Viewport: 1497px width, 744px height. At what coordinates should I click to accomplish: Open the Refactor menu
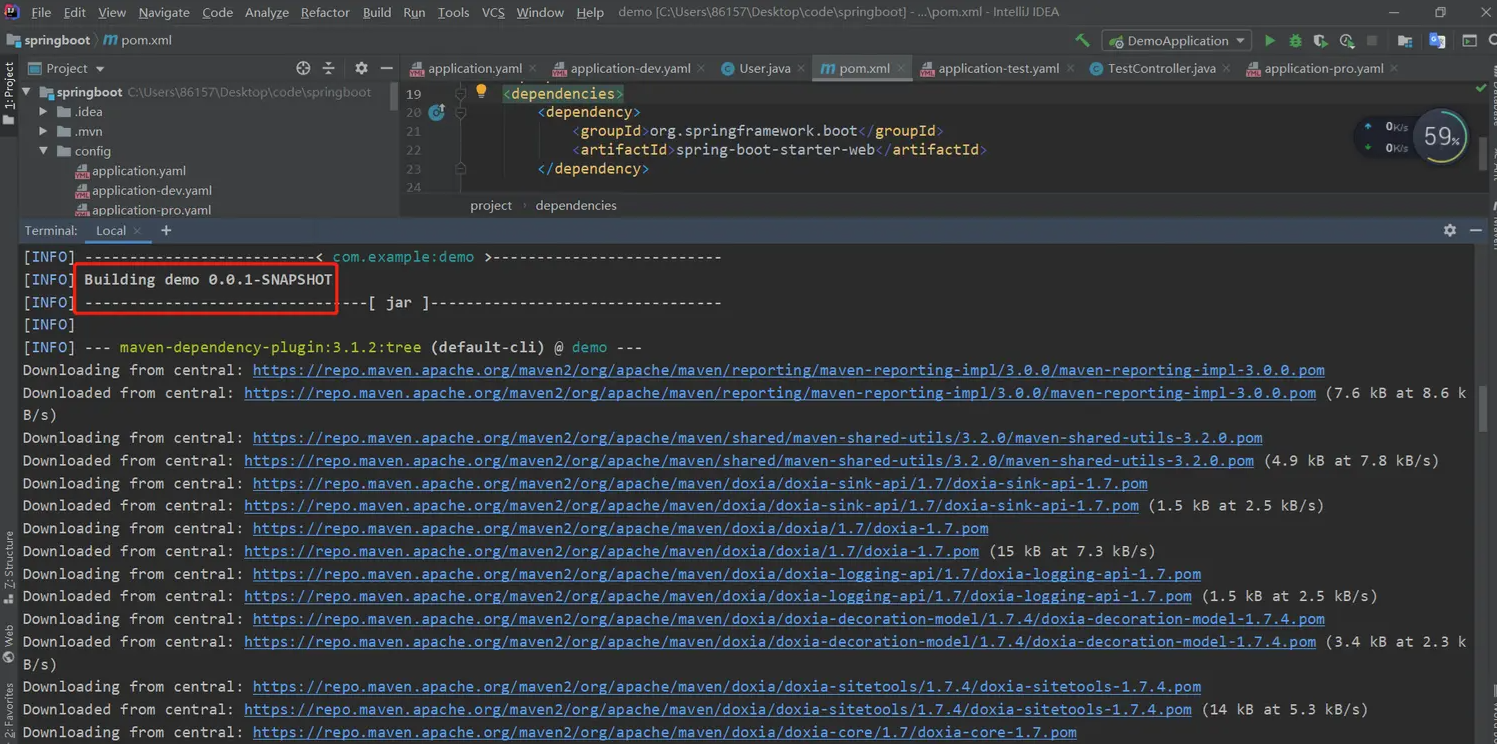click(x=325, y=12)
